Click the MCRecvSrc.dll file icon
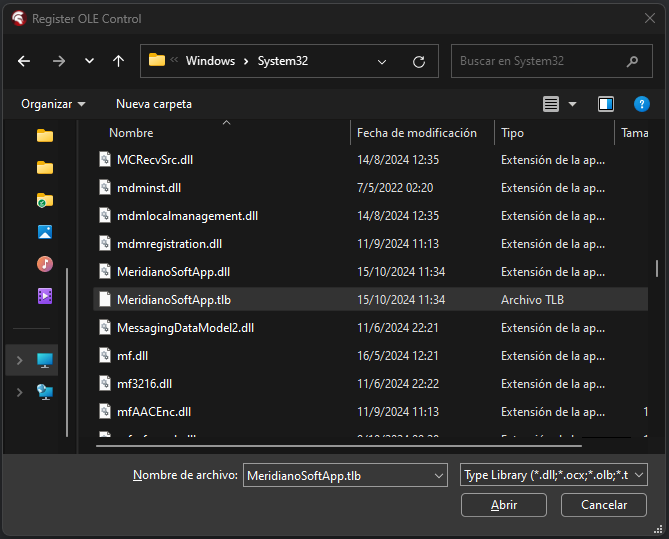Viewport: 669px width, 539px height. click(x=105, y=159)
